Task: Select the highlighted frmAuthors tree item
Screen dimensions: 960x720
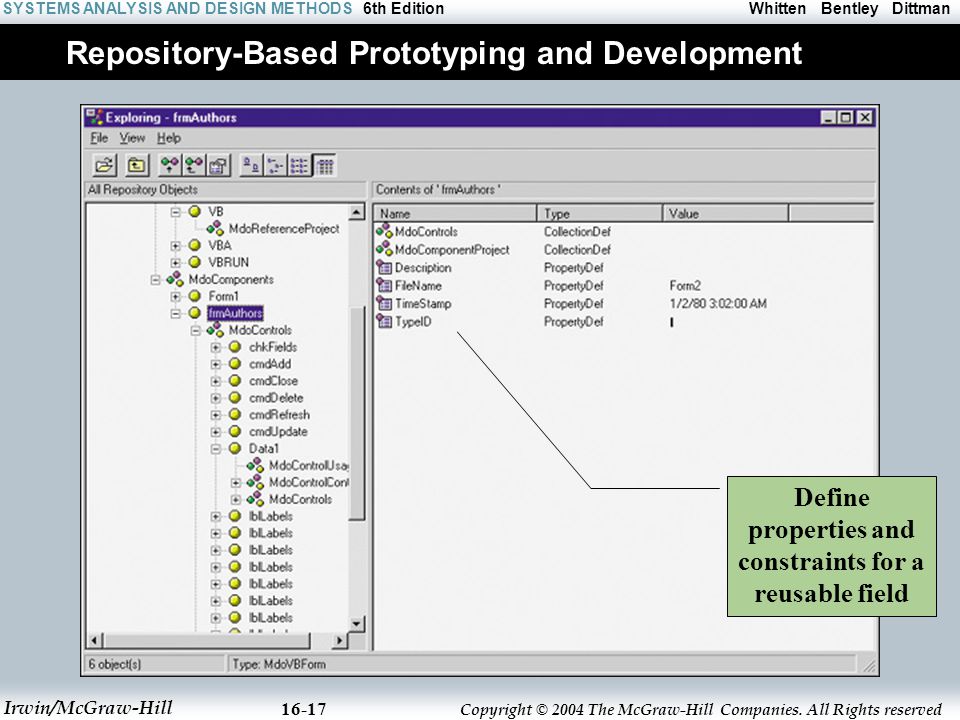Action: pyautogui.click(x=235, y=313)
